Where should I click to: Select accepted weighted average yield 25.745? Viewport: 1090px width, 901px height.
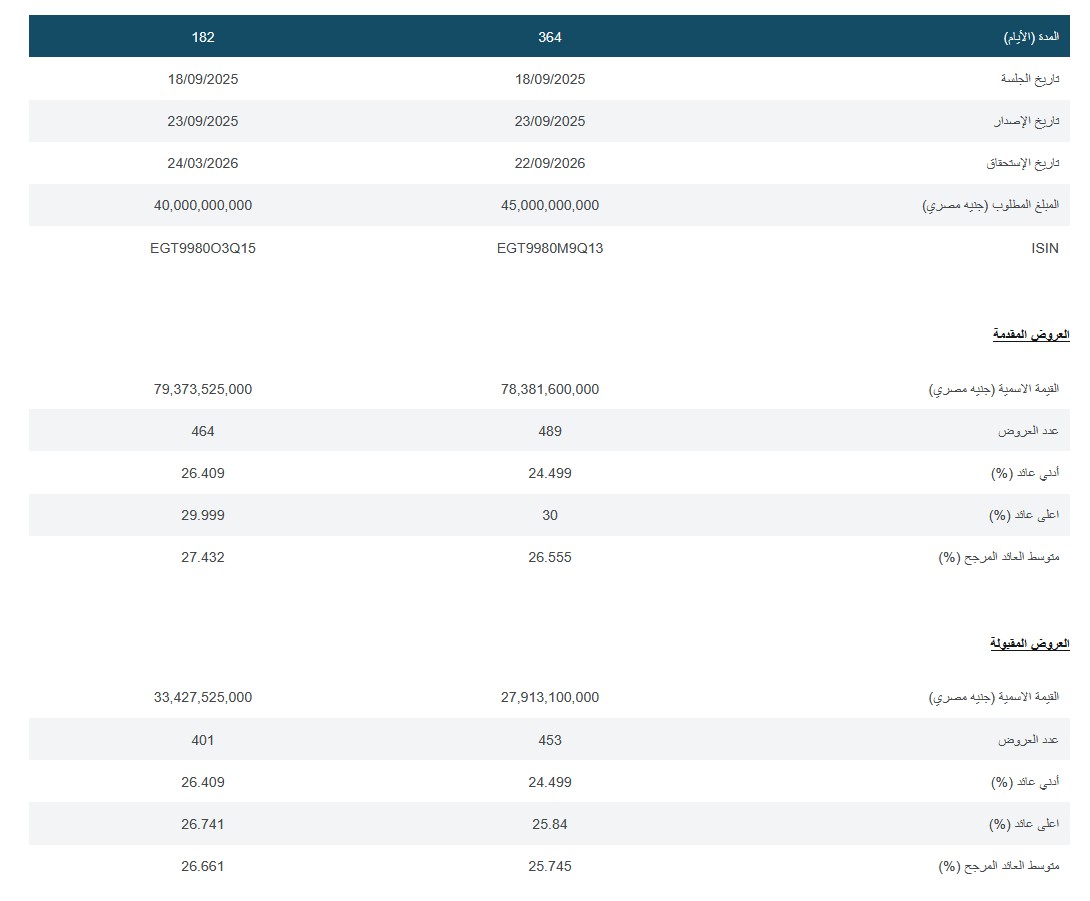point(550,867)
